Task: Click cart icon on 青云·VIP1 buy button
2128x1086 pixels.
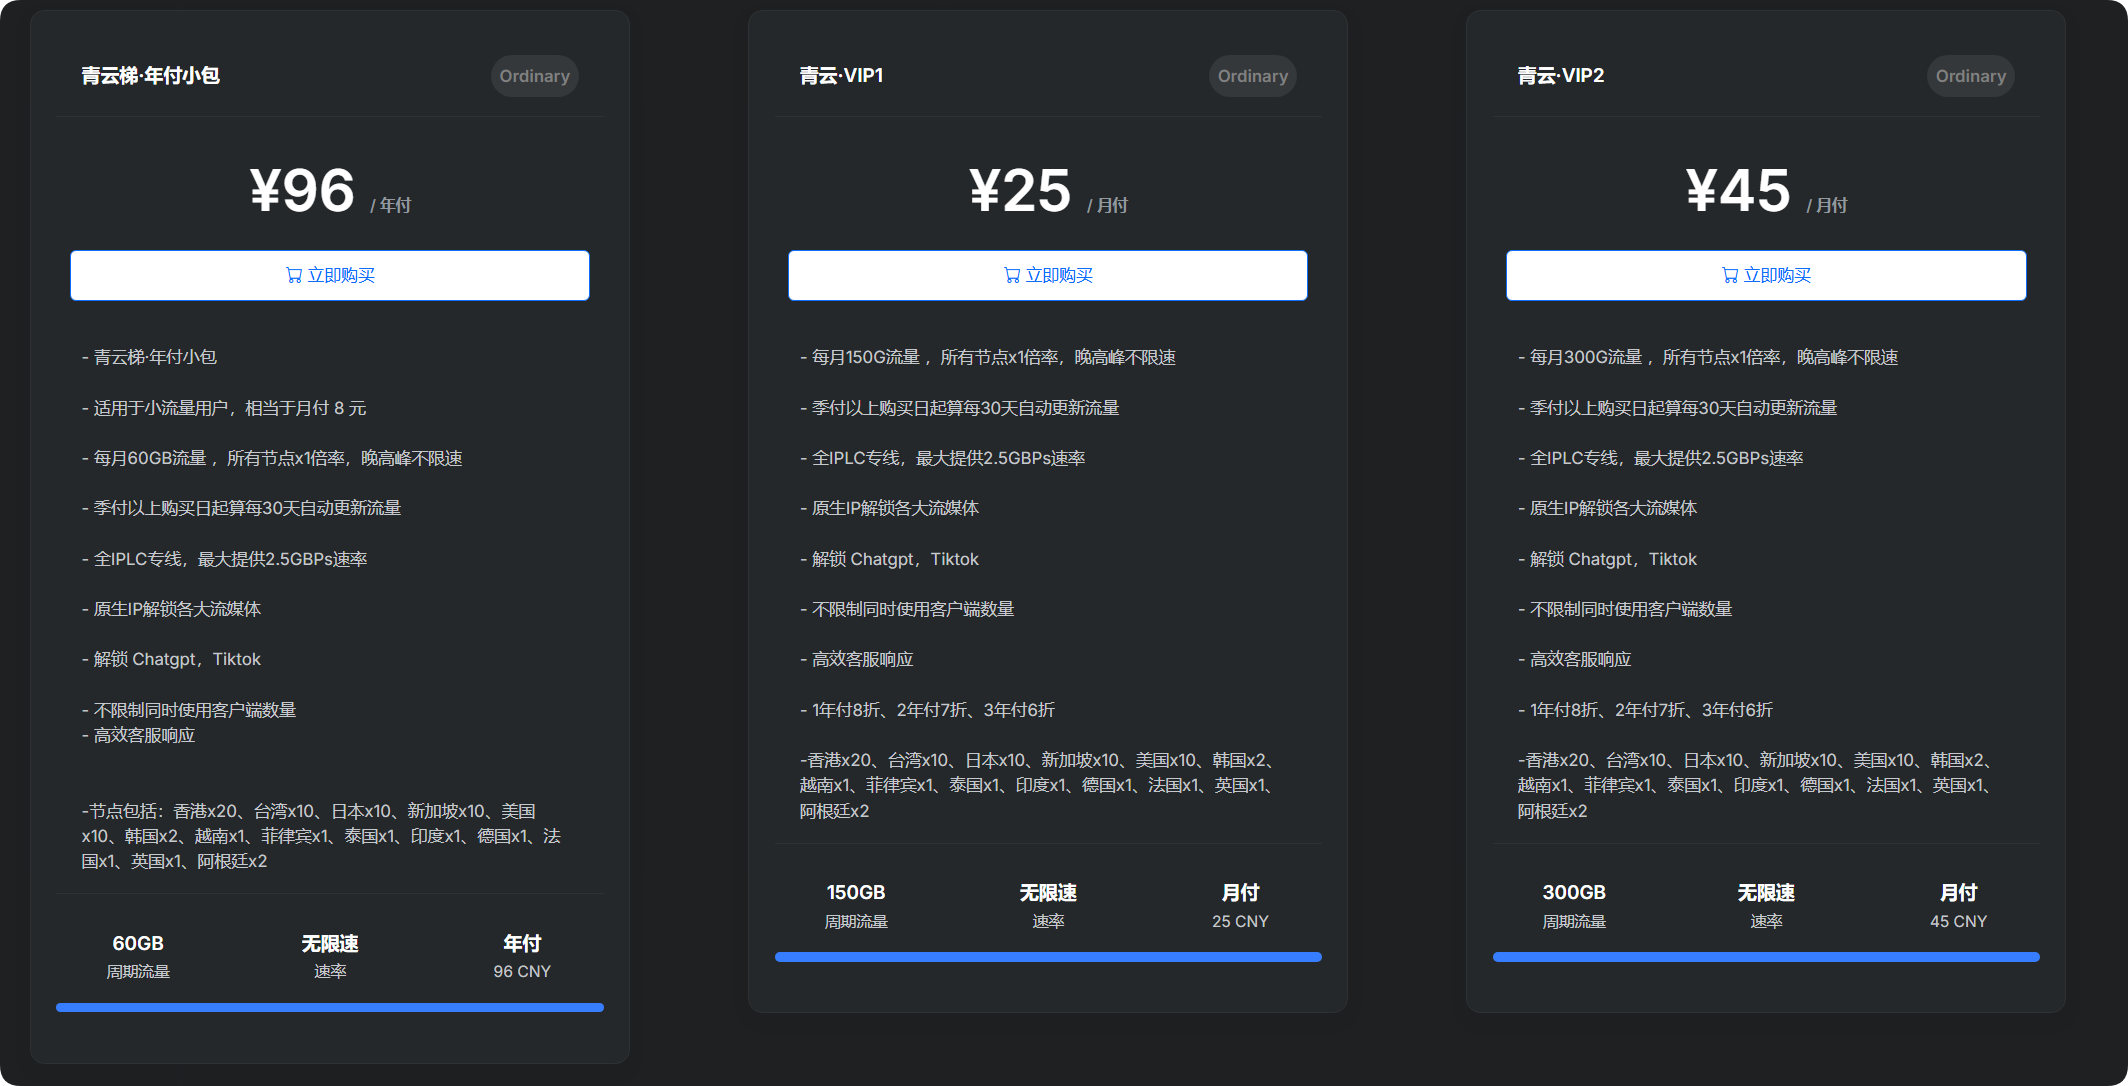Action: [1012, 275]
